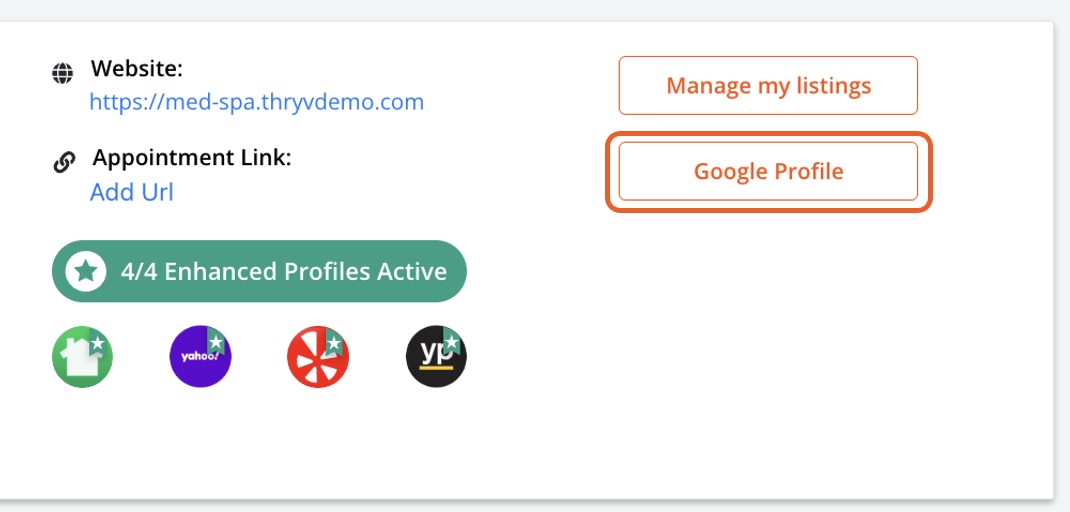Click the star ribbon on the Yahoo icon

tap(217, 342)
